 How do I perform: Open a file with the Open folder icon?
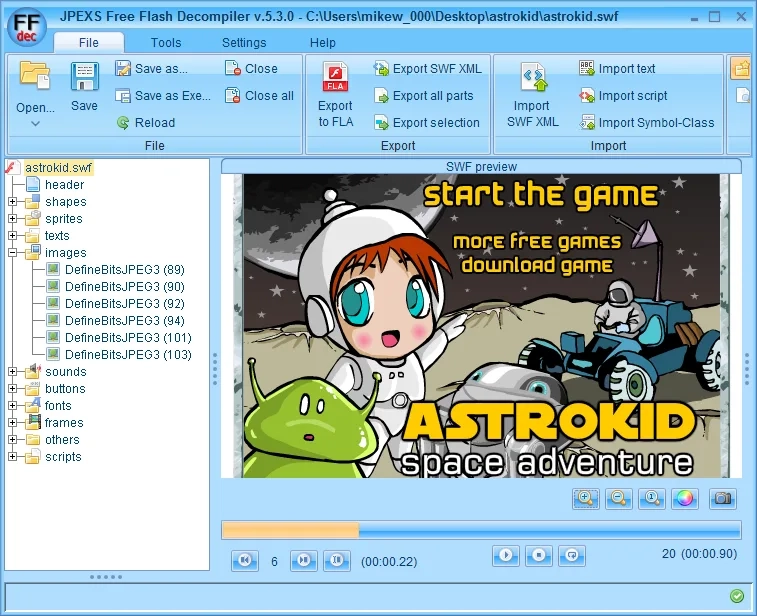[35, 77]
